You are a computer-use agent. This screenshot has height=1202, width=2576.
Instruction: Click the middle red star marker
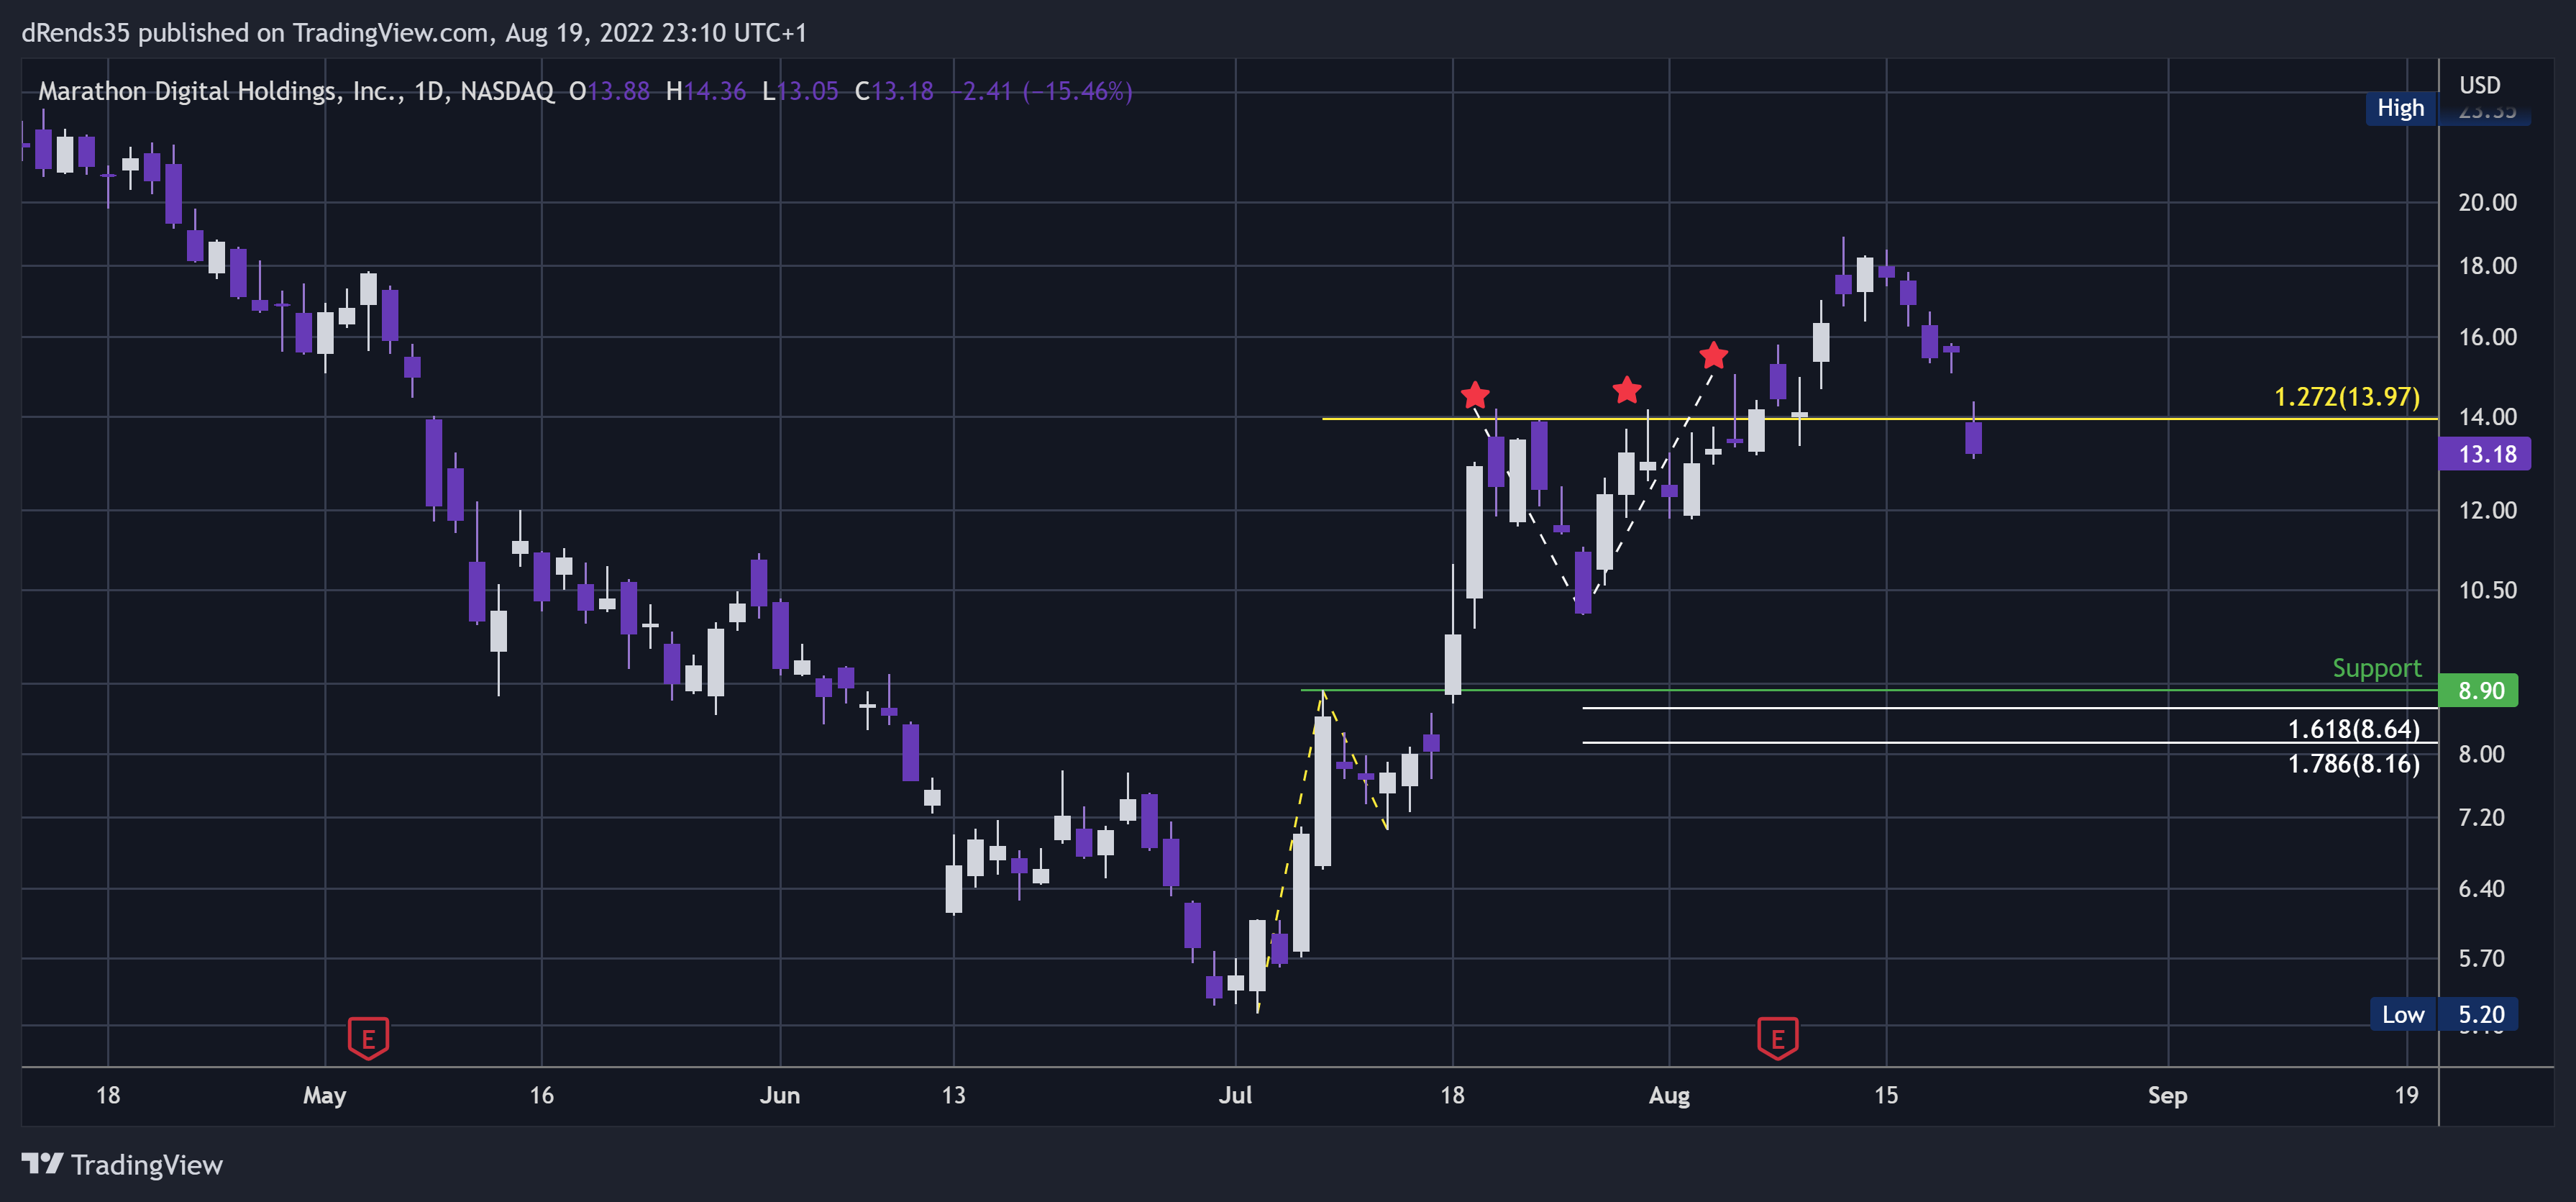tap(1627, 390)
